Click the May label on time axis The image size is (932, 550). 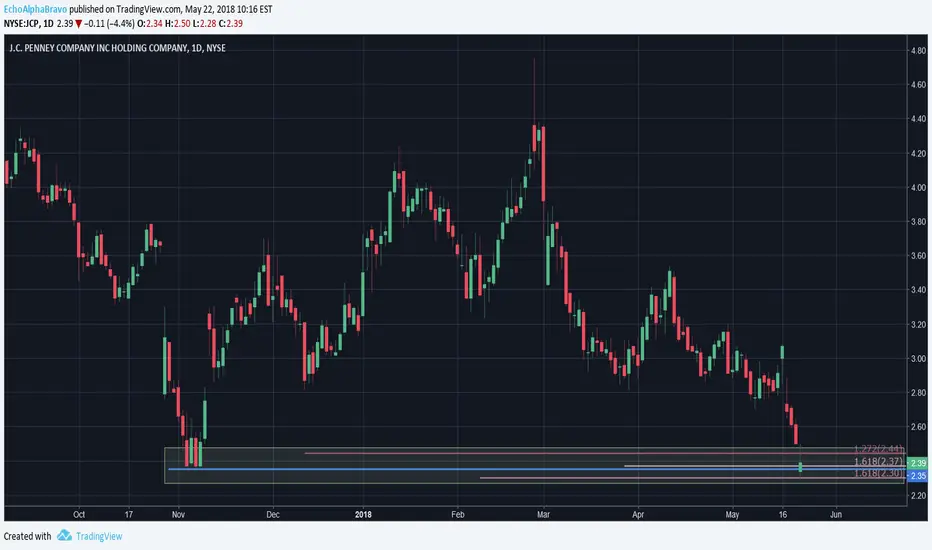click(x=732, y=514)
